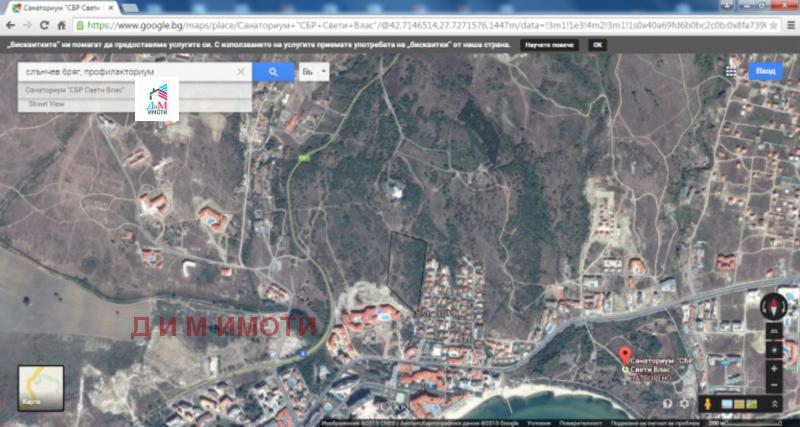Viewport: 800px width, 427px height.
Task: Open the Google apps grid
Action: 730,72
